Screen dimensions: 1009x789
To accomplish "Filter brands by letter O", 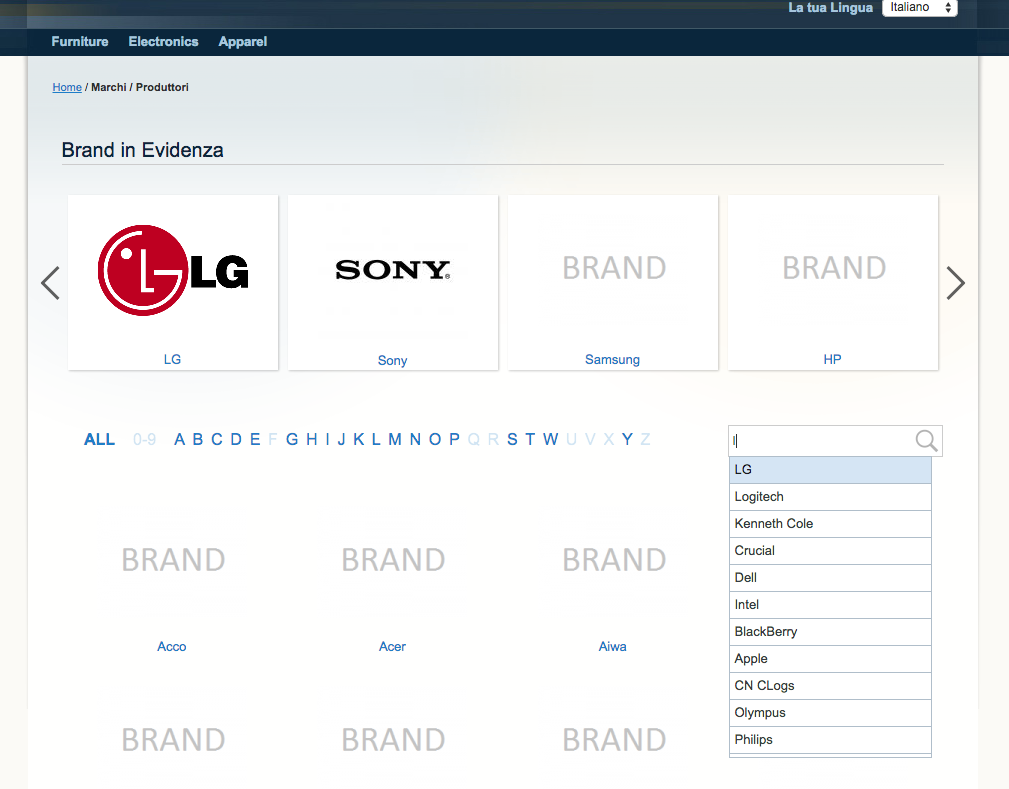I will [x=435, y=440].
